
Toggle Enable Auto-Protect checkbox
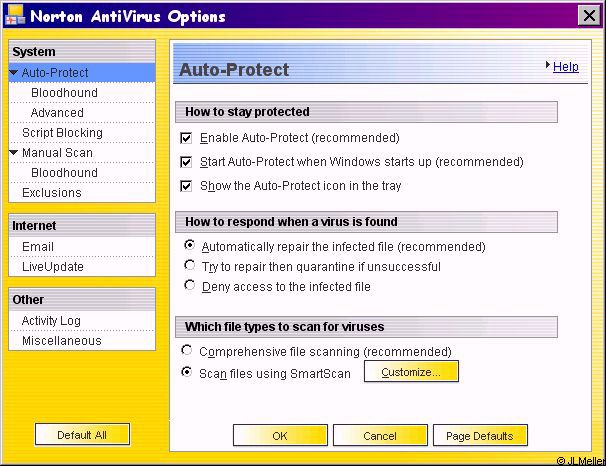tap(186, 138)
